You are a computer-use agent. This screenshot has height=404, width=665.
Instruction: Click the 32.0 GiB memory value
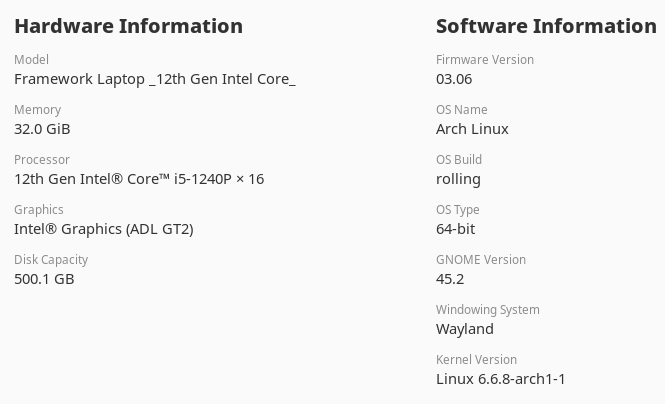[42, 129]
